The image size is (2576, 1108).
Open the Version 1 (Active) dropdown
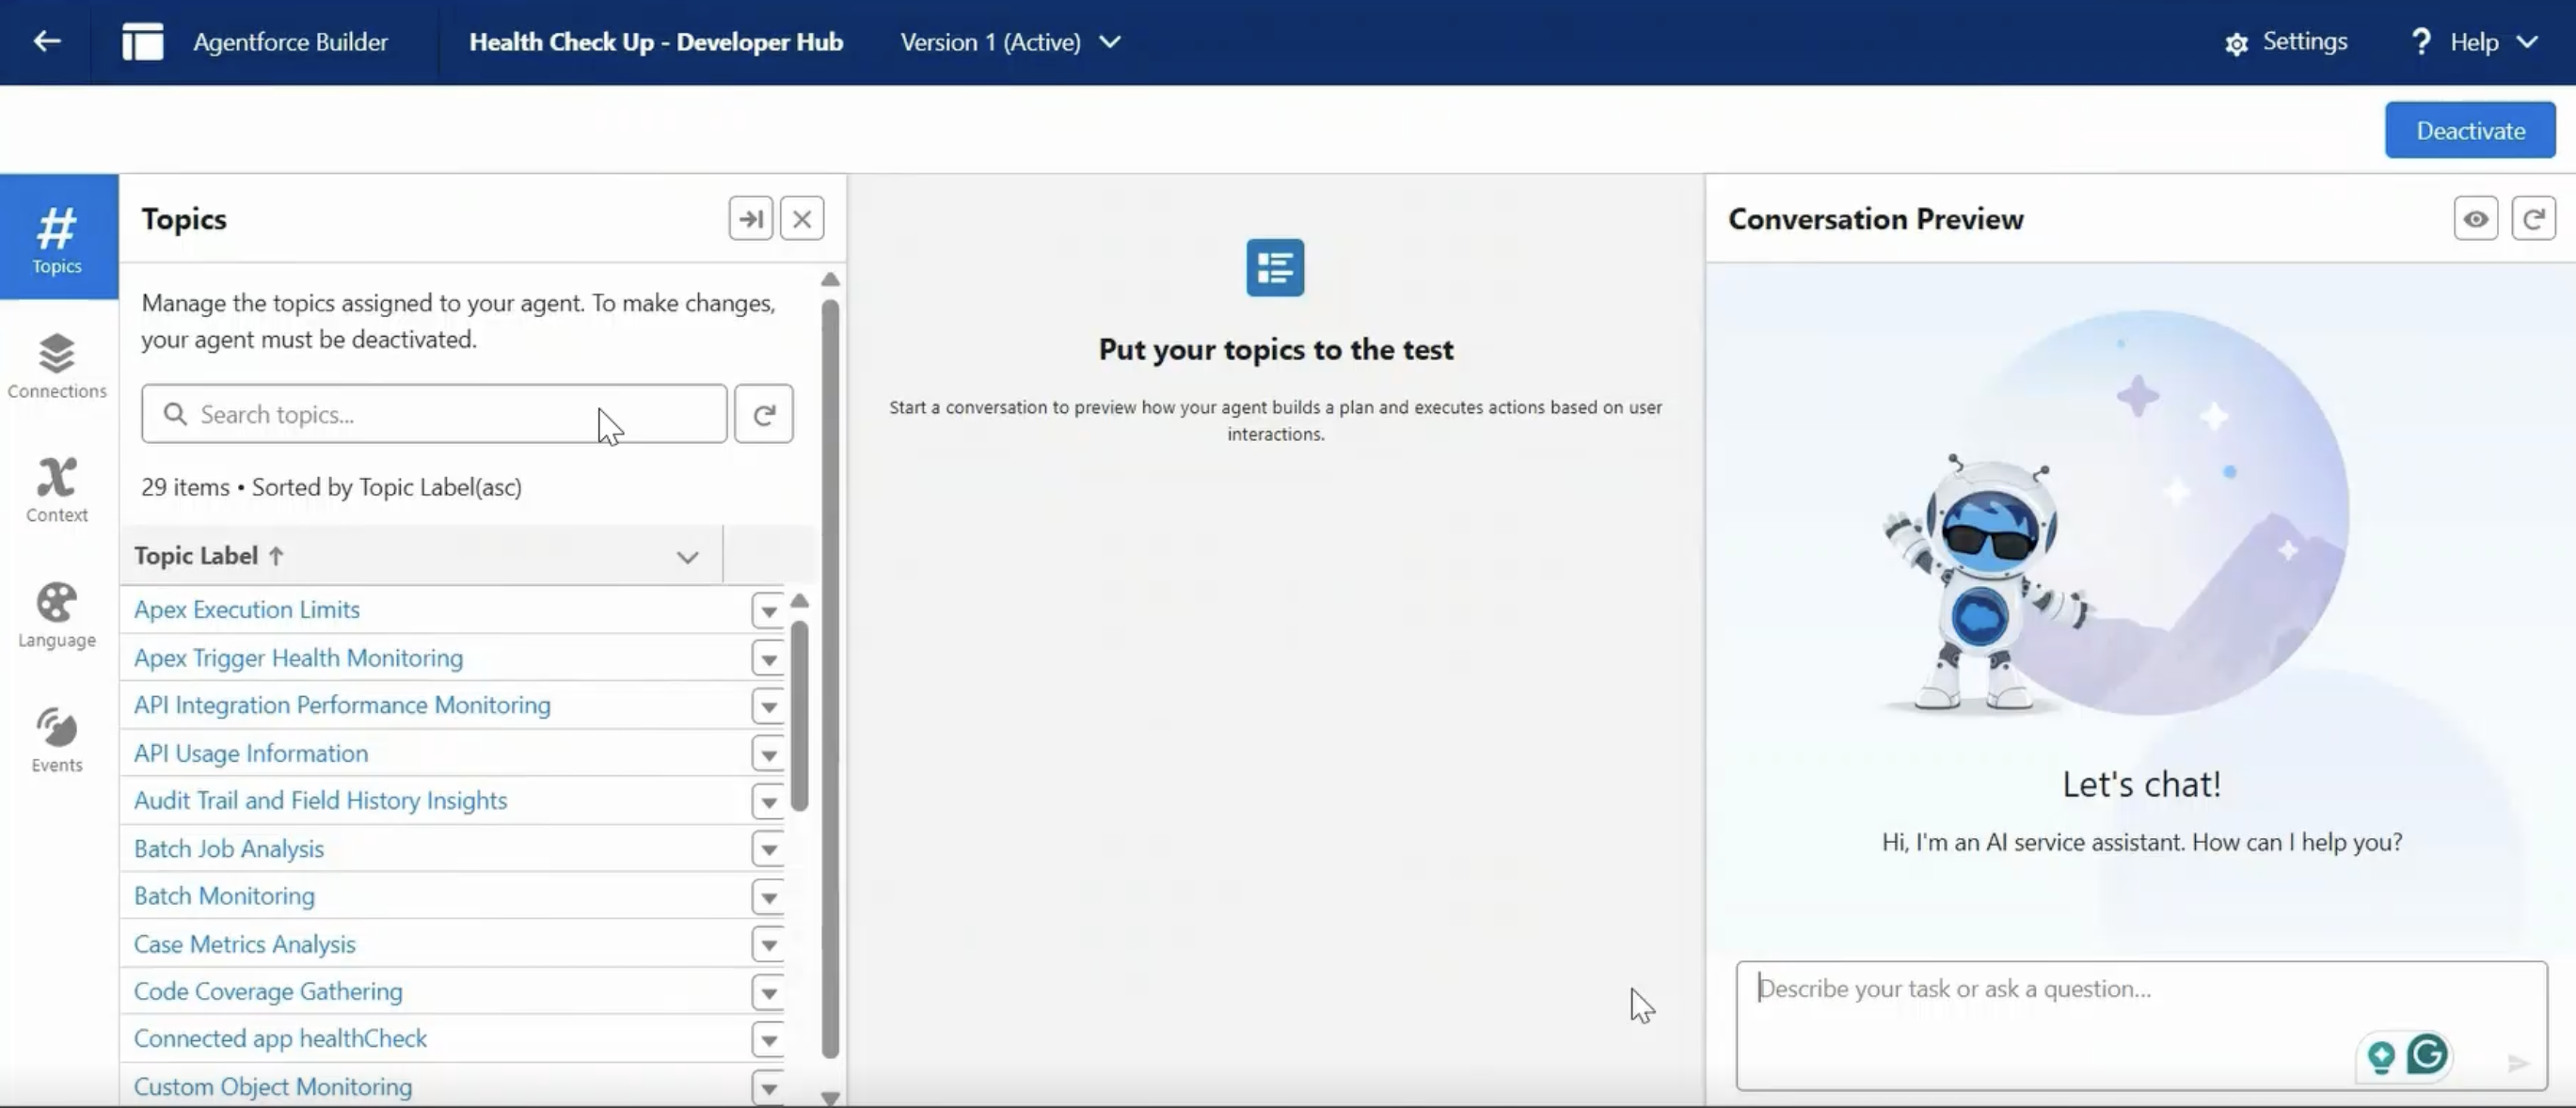[1010, 42]
